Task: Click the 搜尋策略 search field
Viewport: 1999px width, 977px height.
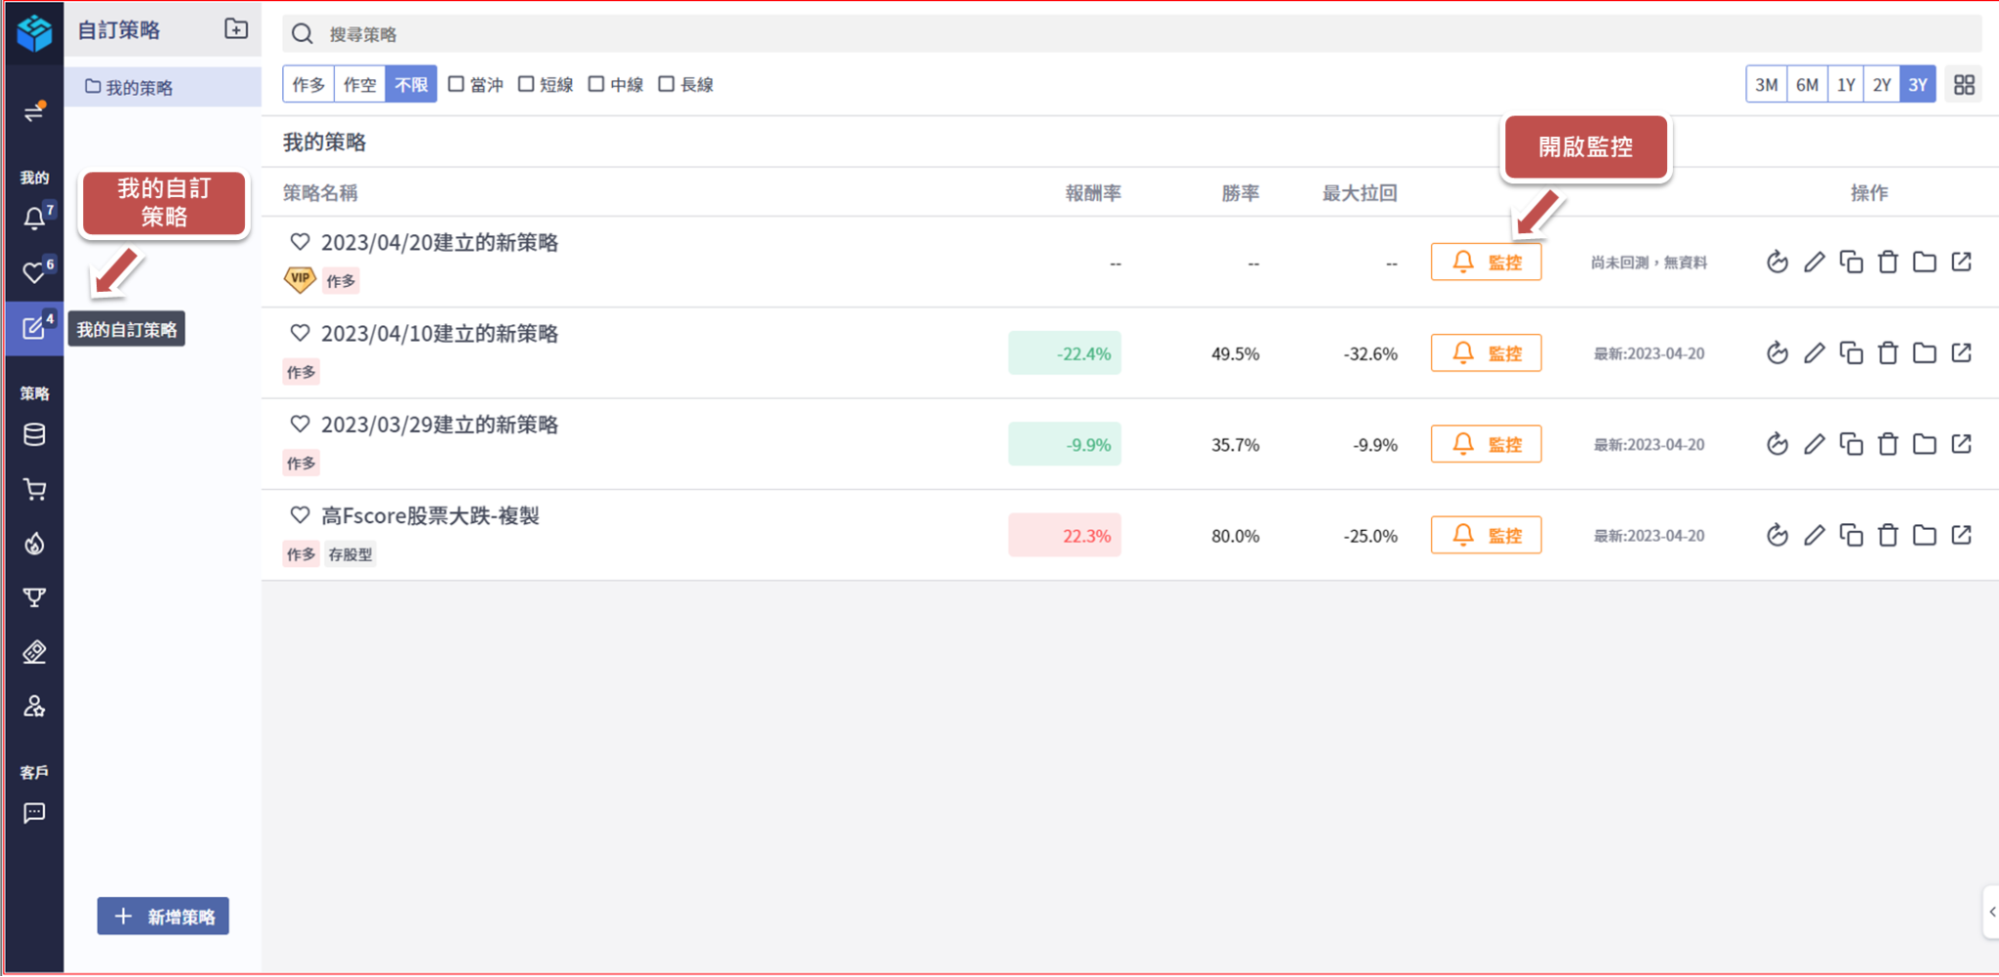Action: tap(1132, 34)
